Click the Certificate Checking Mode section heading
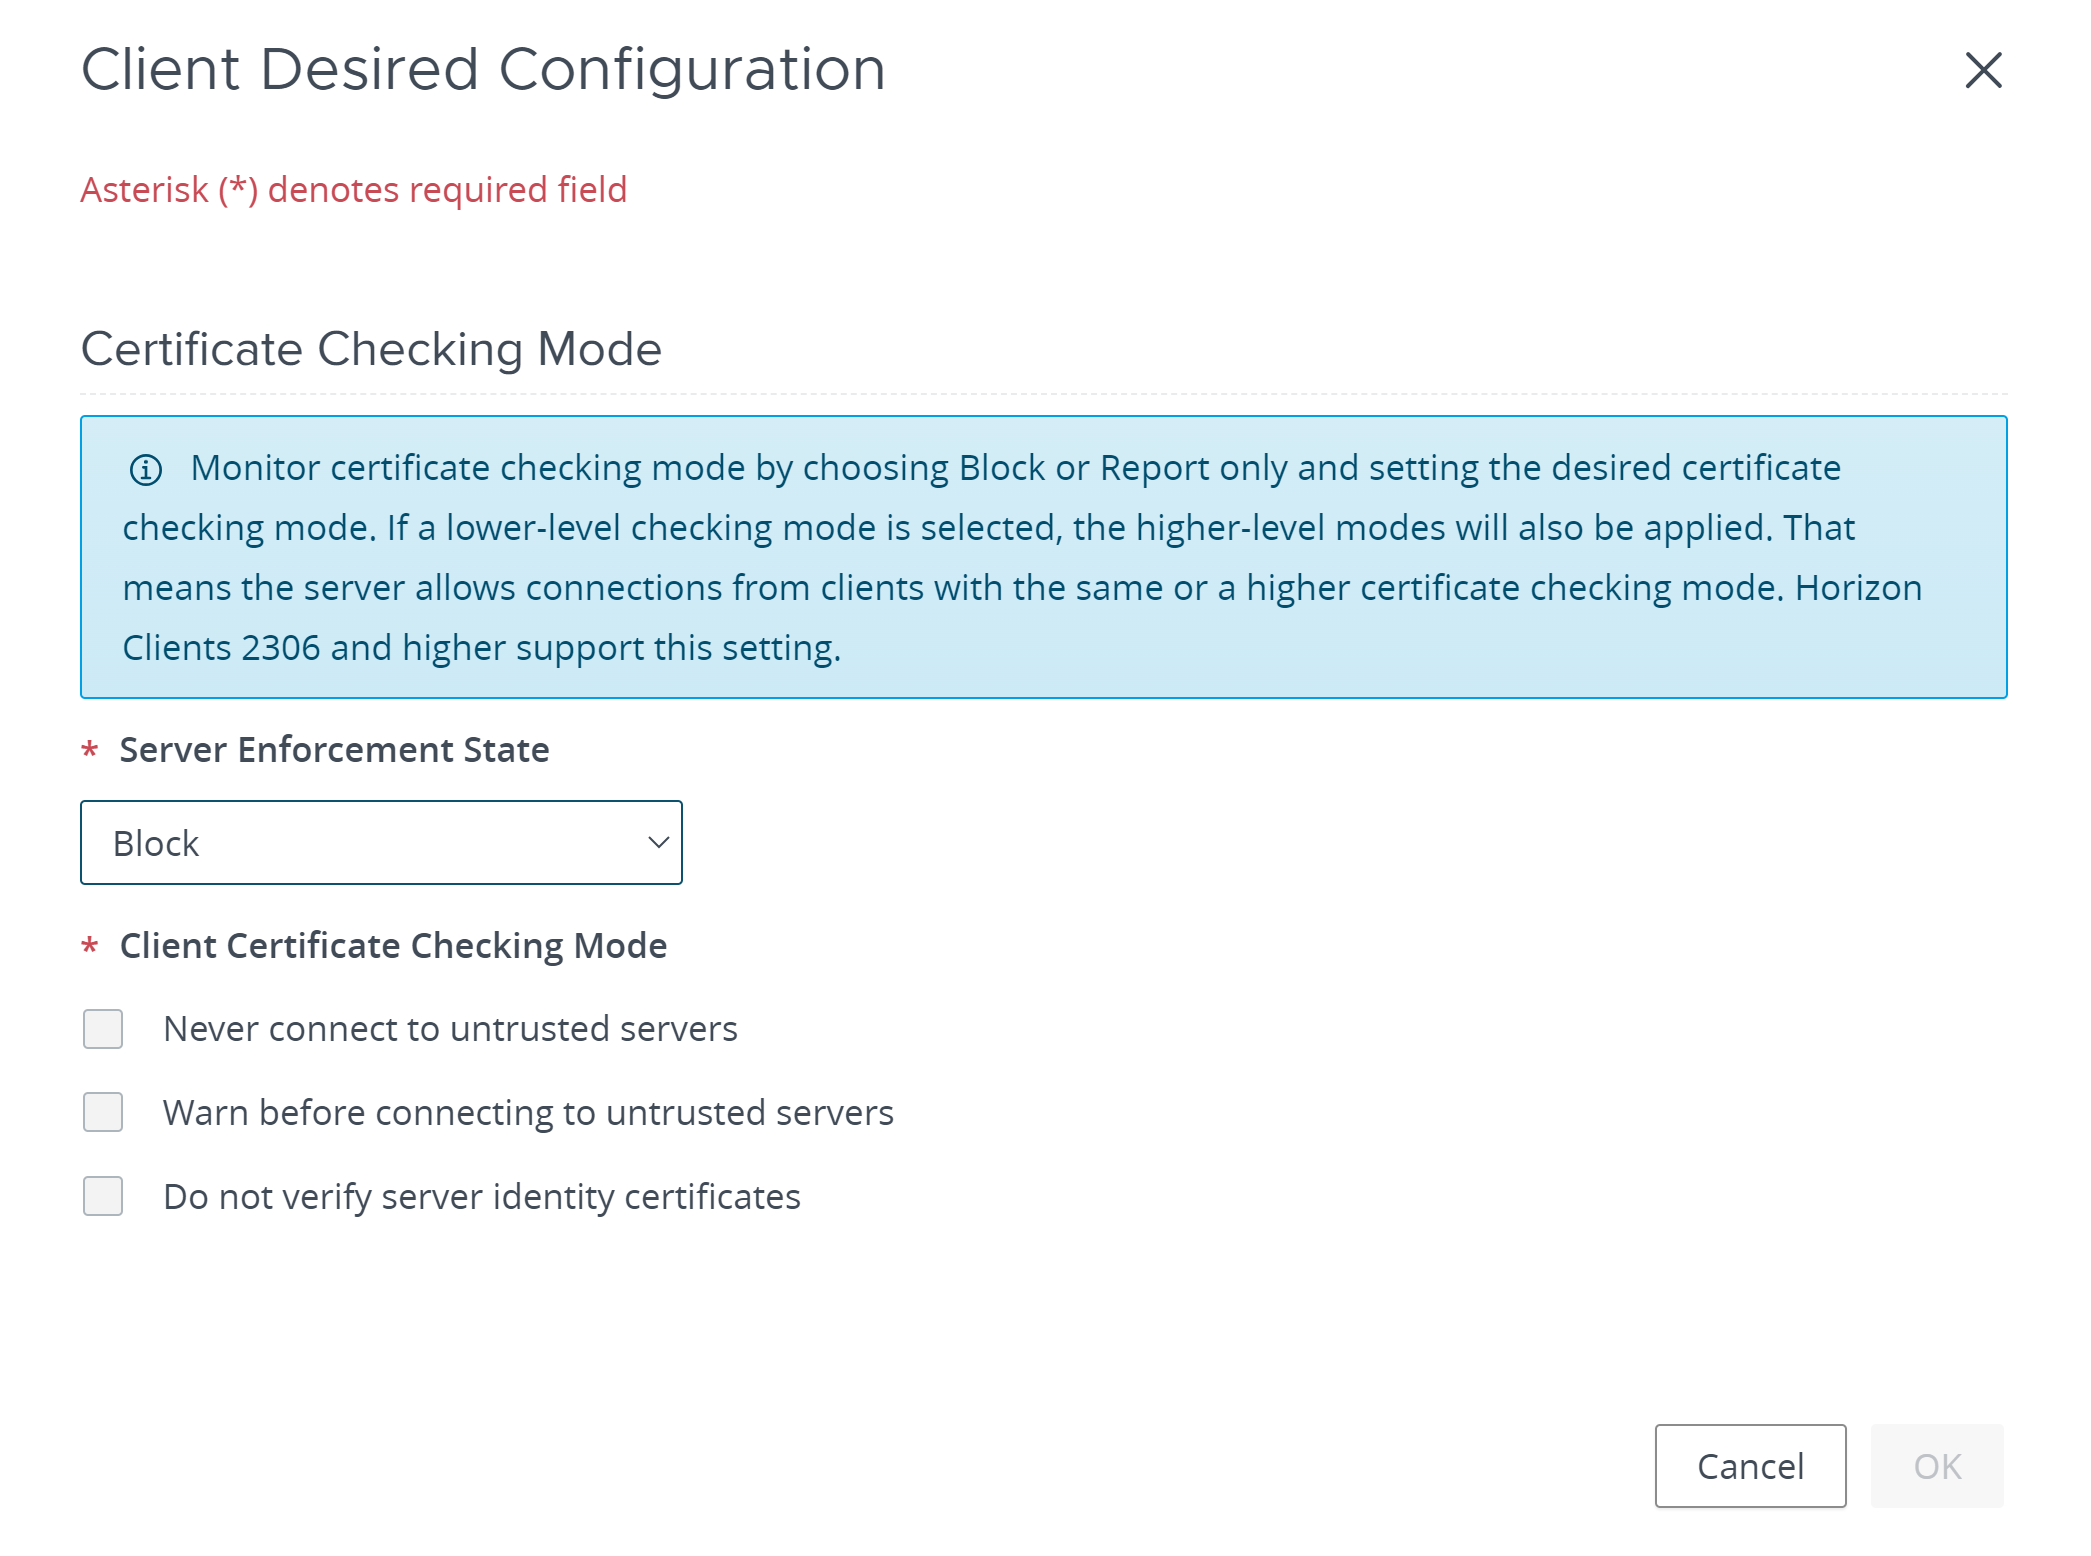 pyautogui.click(x=371, y=349)
